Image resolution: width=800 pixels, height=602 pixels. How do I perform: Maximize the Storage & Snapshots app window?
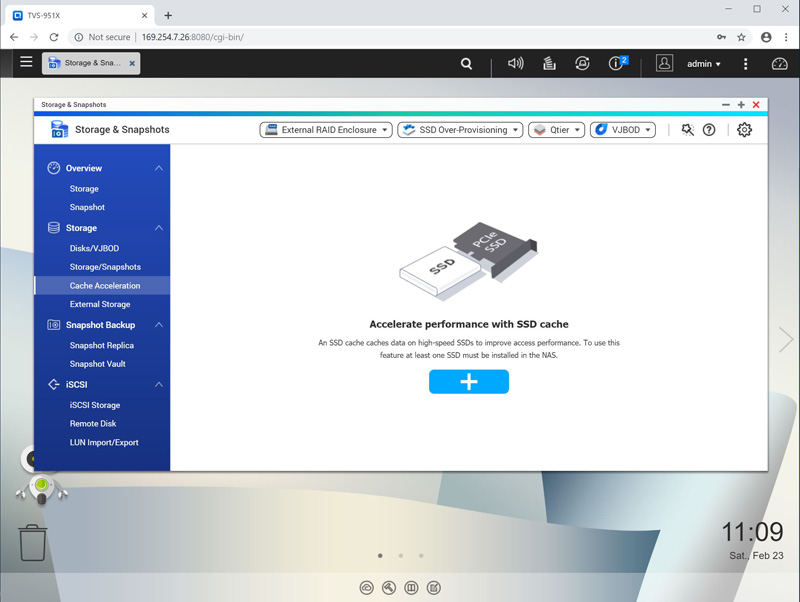(741, 105)
